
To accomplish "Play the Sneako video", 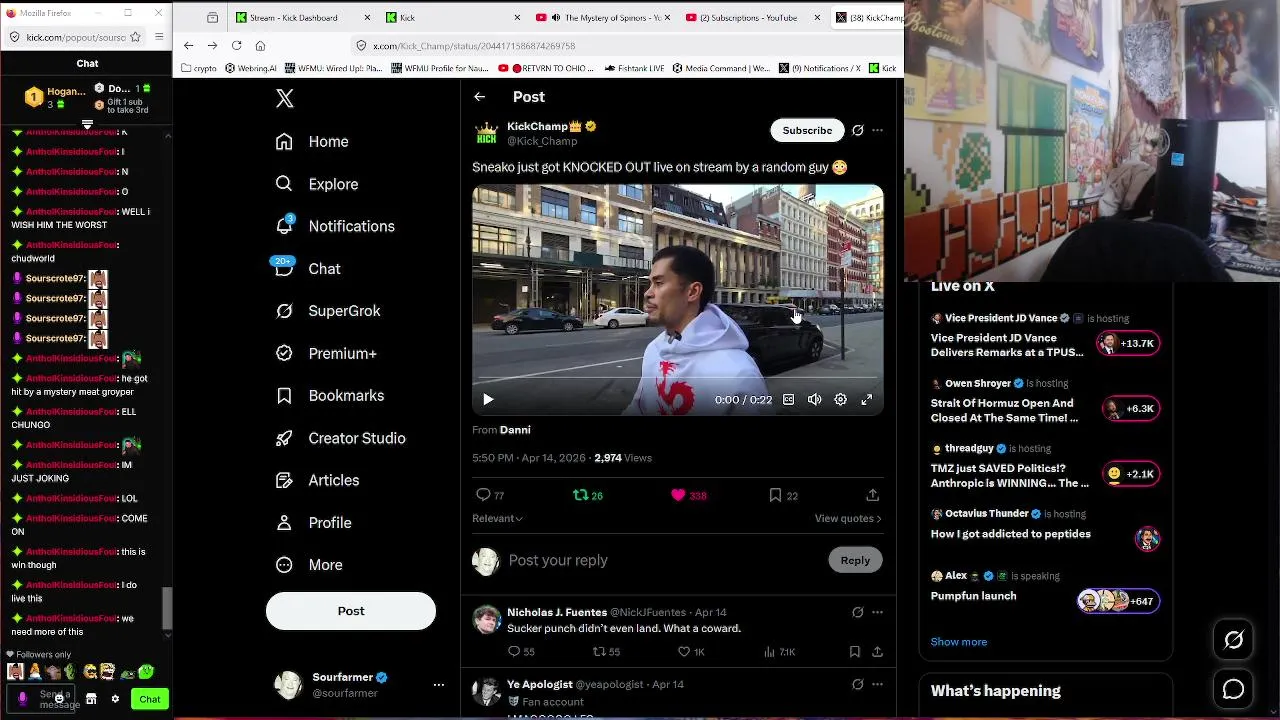I will coord(488,399).
